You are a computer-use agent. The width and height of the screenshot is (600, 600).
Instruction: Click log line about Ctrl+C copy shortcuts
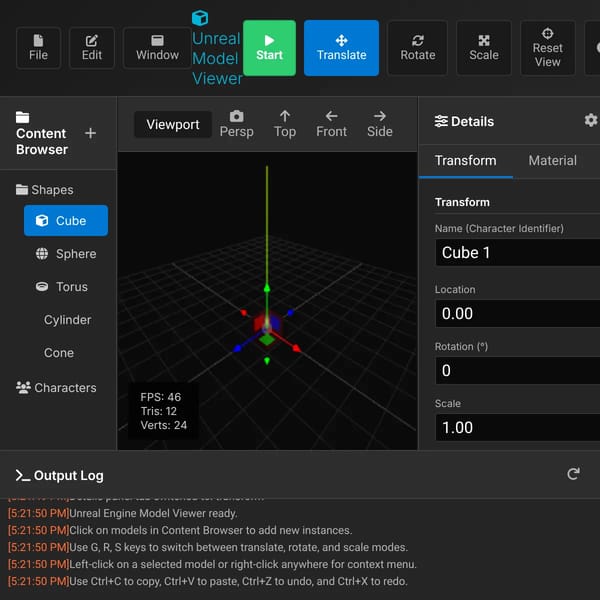coord(238,581)
